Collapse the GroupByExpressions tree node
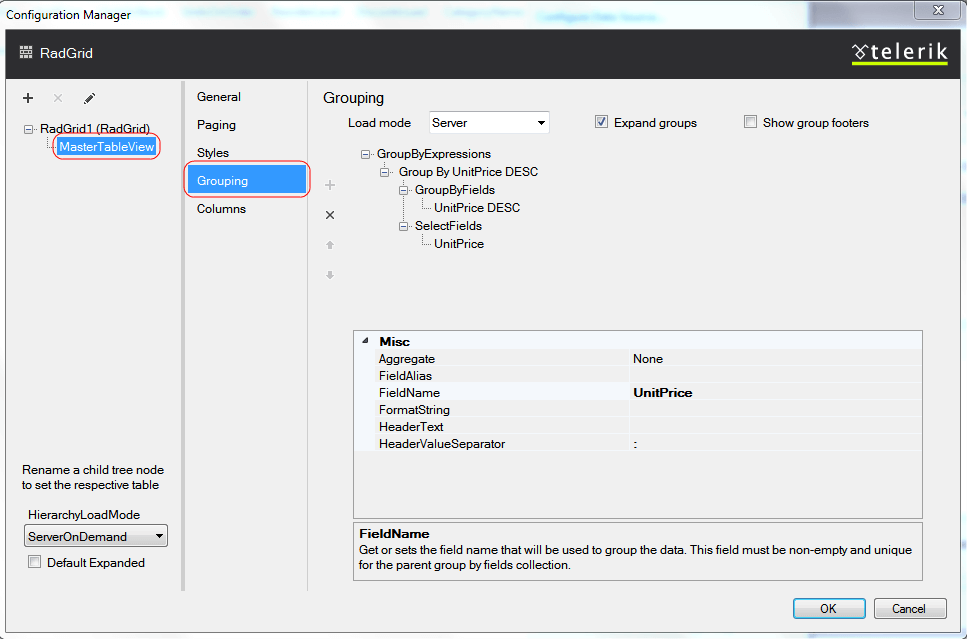 pos(366,154)
